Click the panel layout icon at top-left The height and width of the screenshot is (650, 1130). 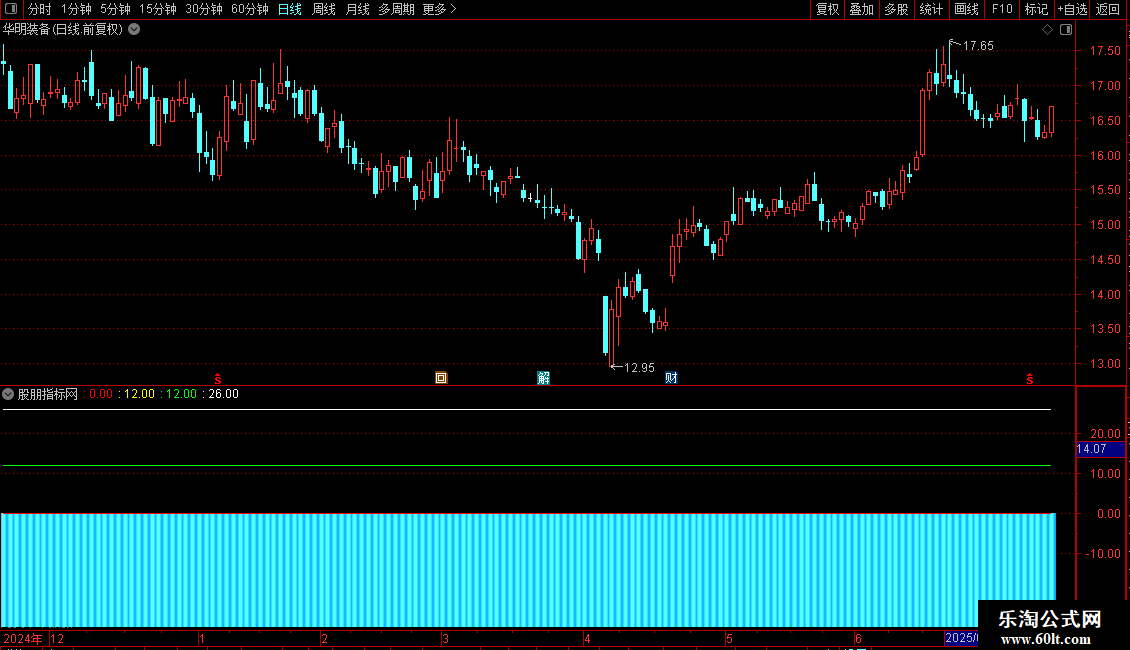(x=11, y=9)
